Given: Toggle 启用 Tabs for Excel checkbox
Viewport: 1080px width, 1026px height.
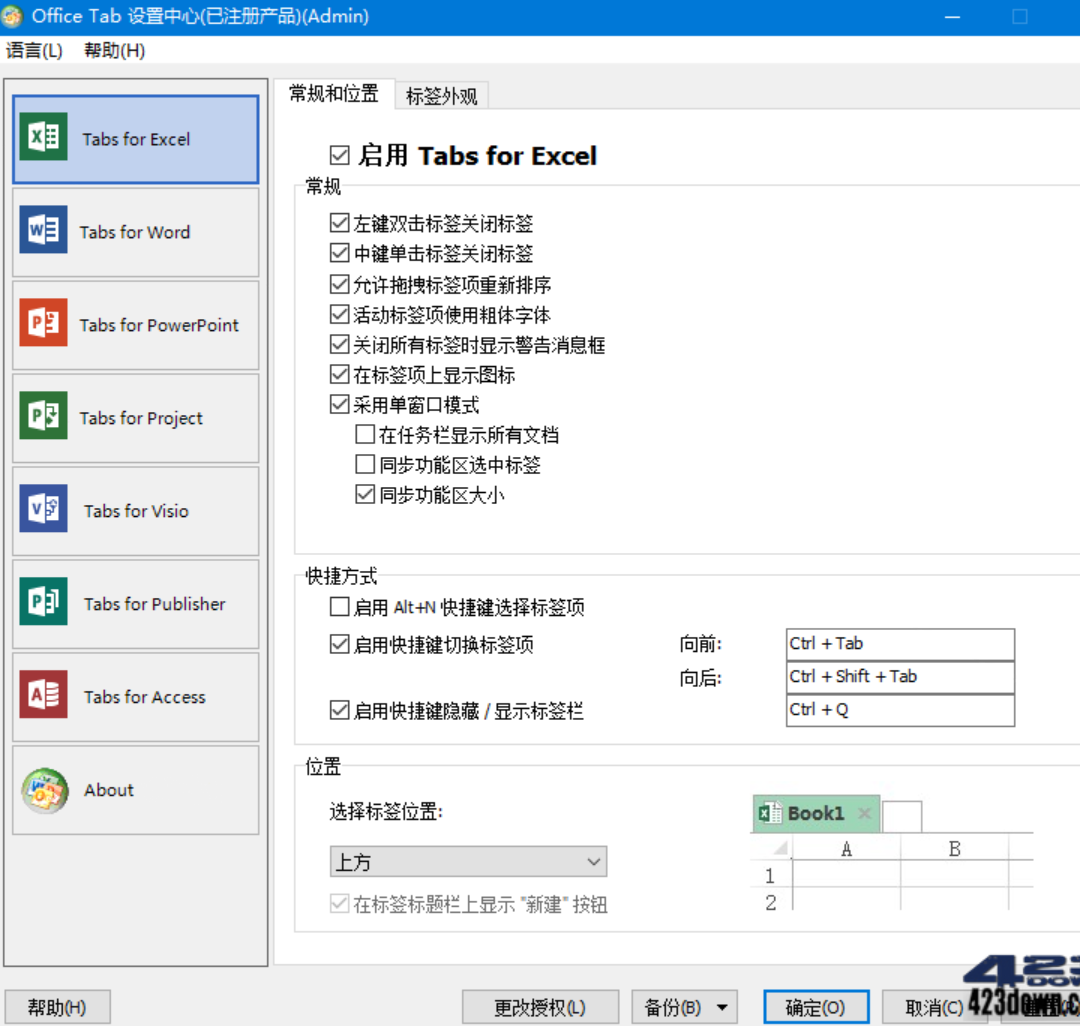Looking at the screenshot, I should (x=339, y=155).
